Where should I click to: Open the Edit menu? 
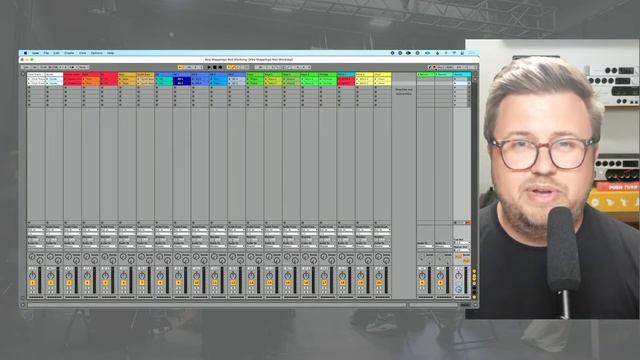pos(56,53)
